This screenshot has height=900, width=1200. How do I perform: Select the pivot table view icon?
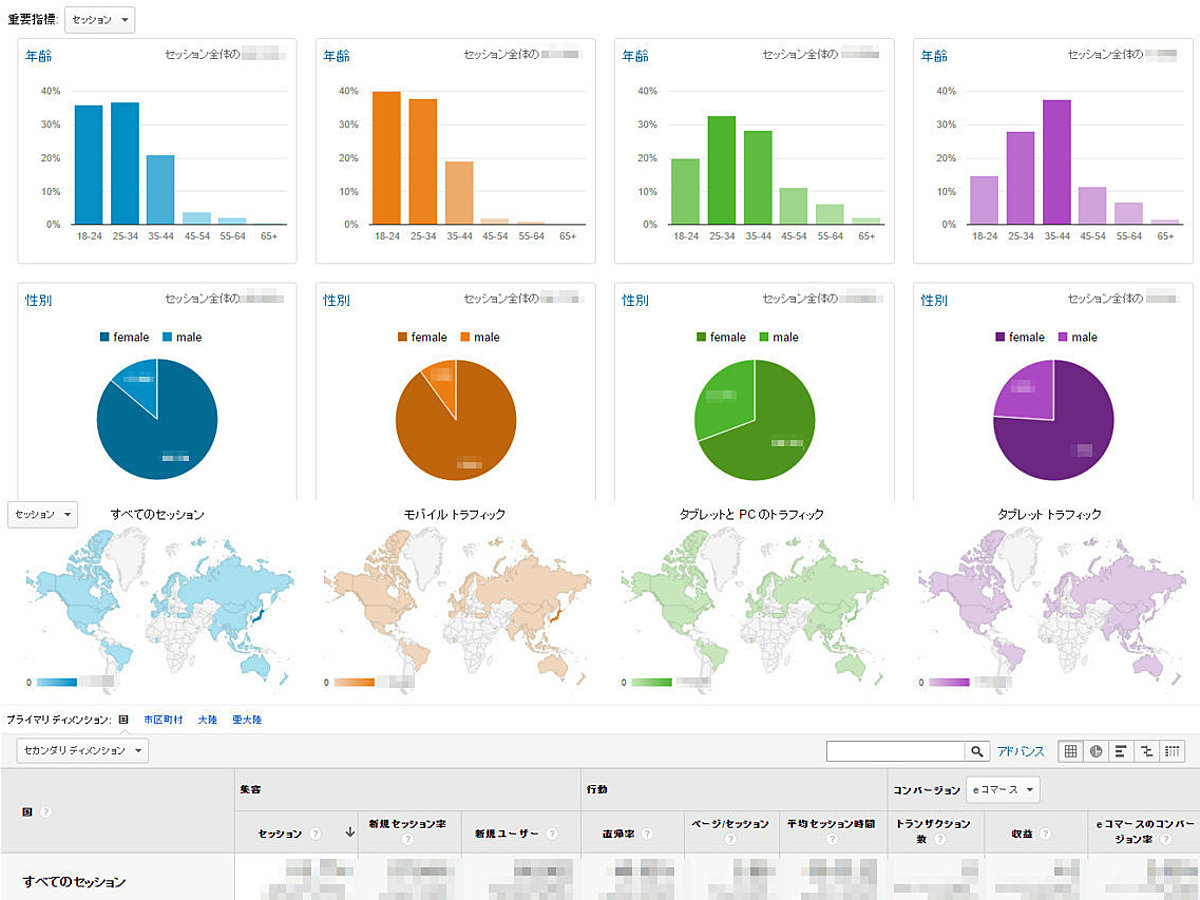pyautogui.click(x=1172, y=751)
